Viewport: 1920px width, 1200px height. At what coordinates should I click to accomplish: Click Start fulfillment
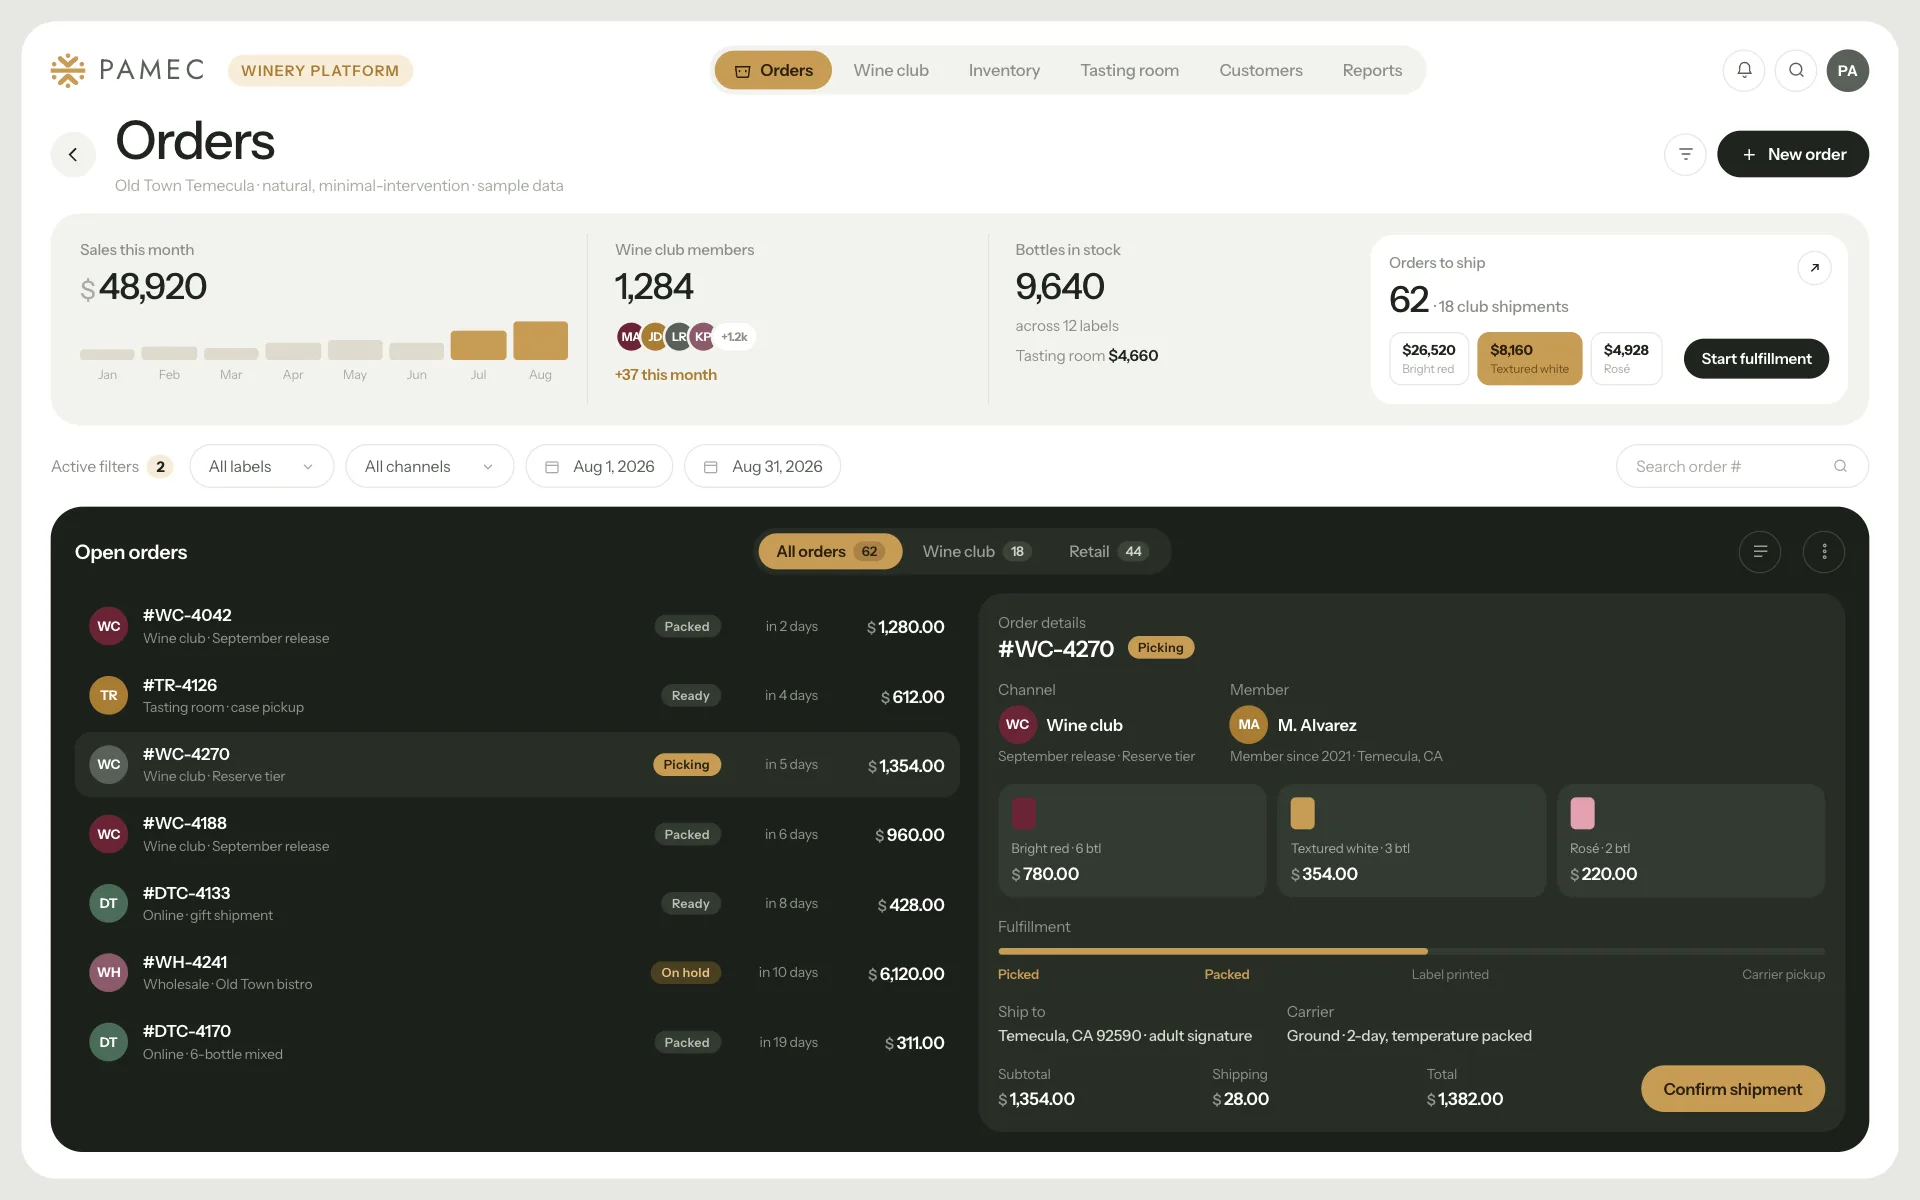coord(1756,359)
